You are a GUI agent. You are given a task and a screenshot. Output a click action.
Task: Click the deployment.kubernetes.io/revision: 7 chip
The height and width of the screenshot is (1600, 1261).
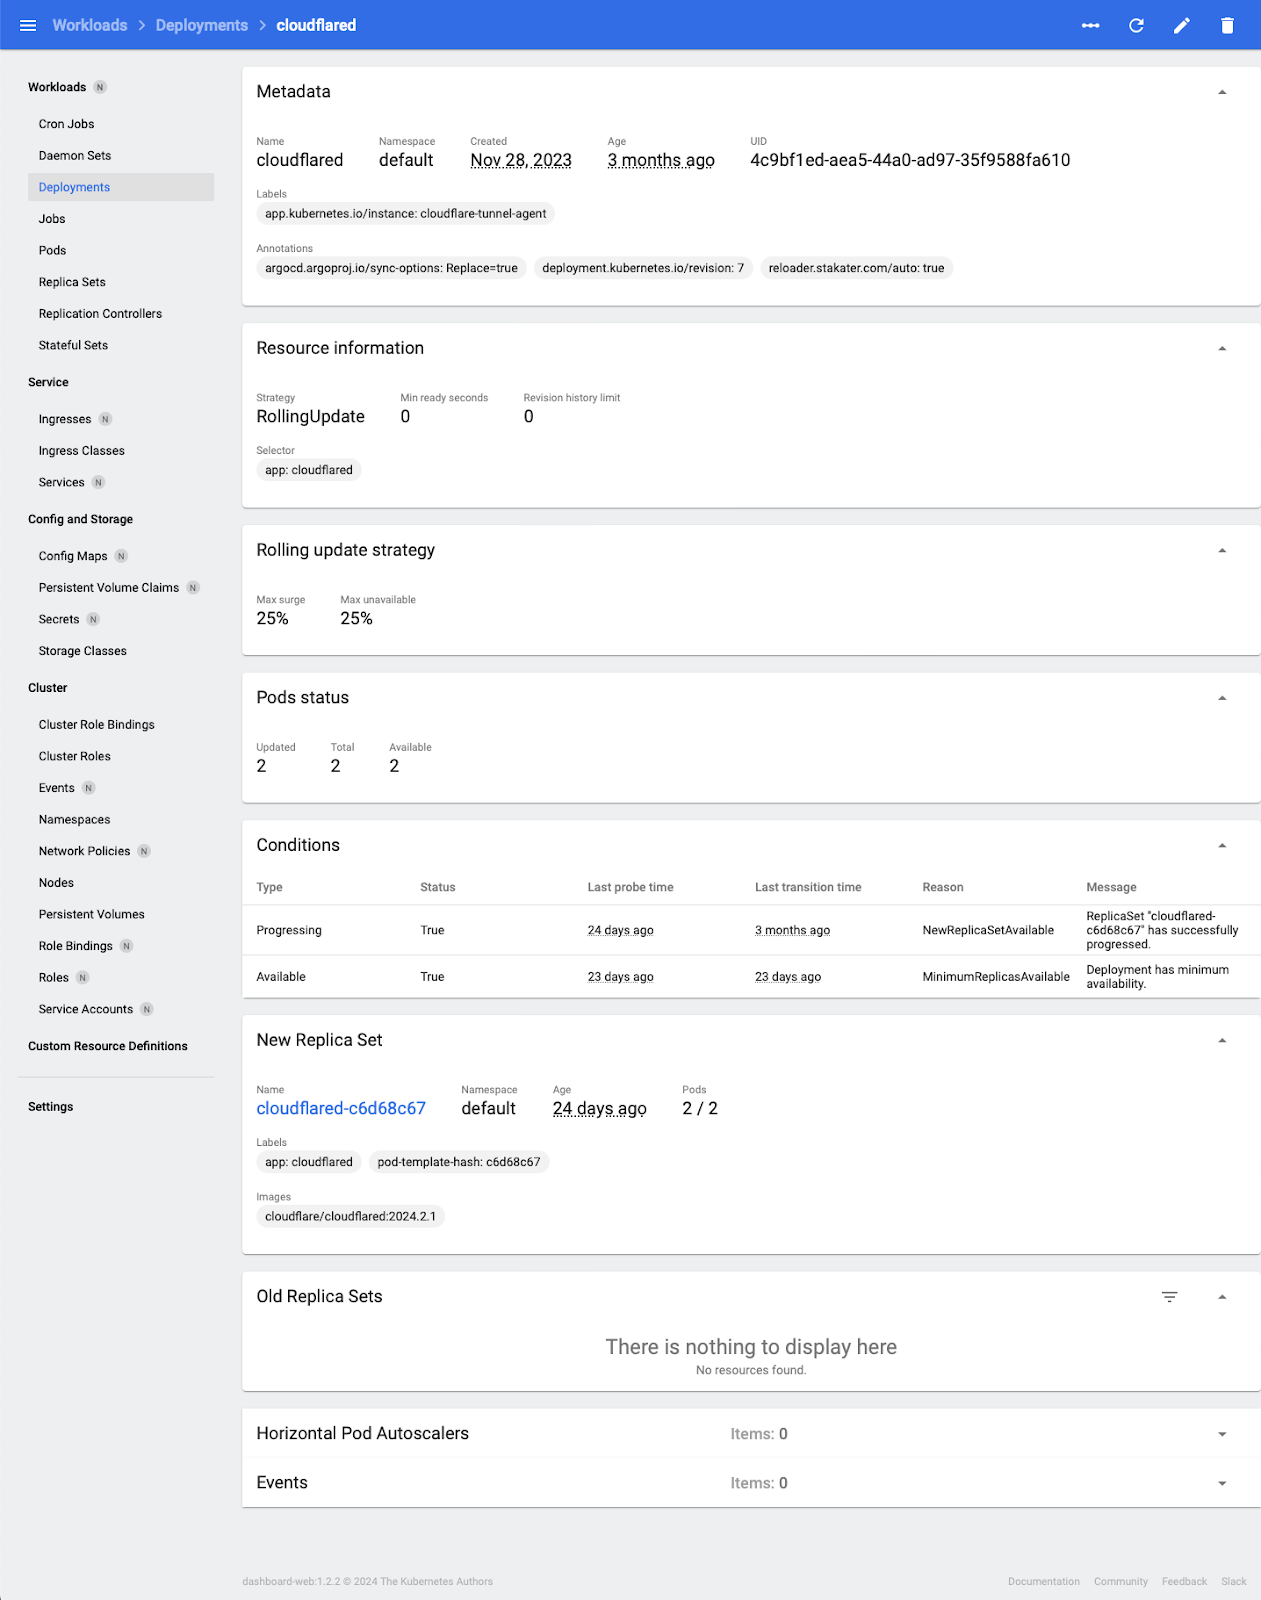643,268
